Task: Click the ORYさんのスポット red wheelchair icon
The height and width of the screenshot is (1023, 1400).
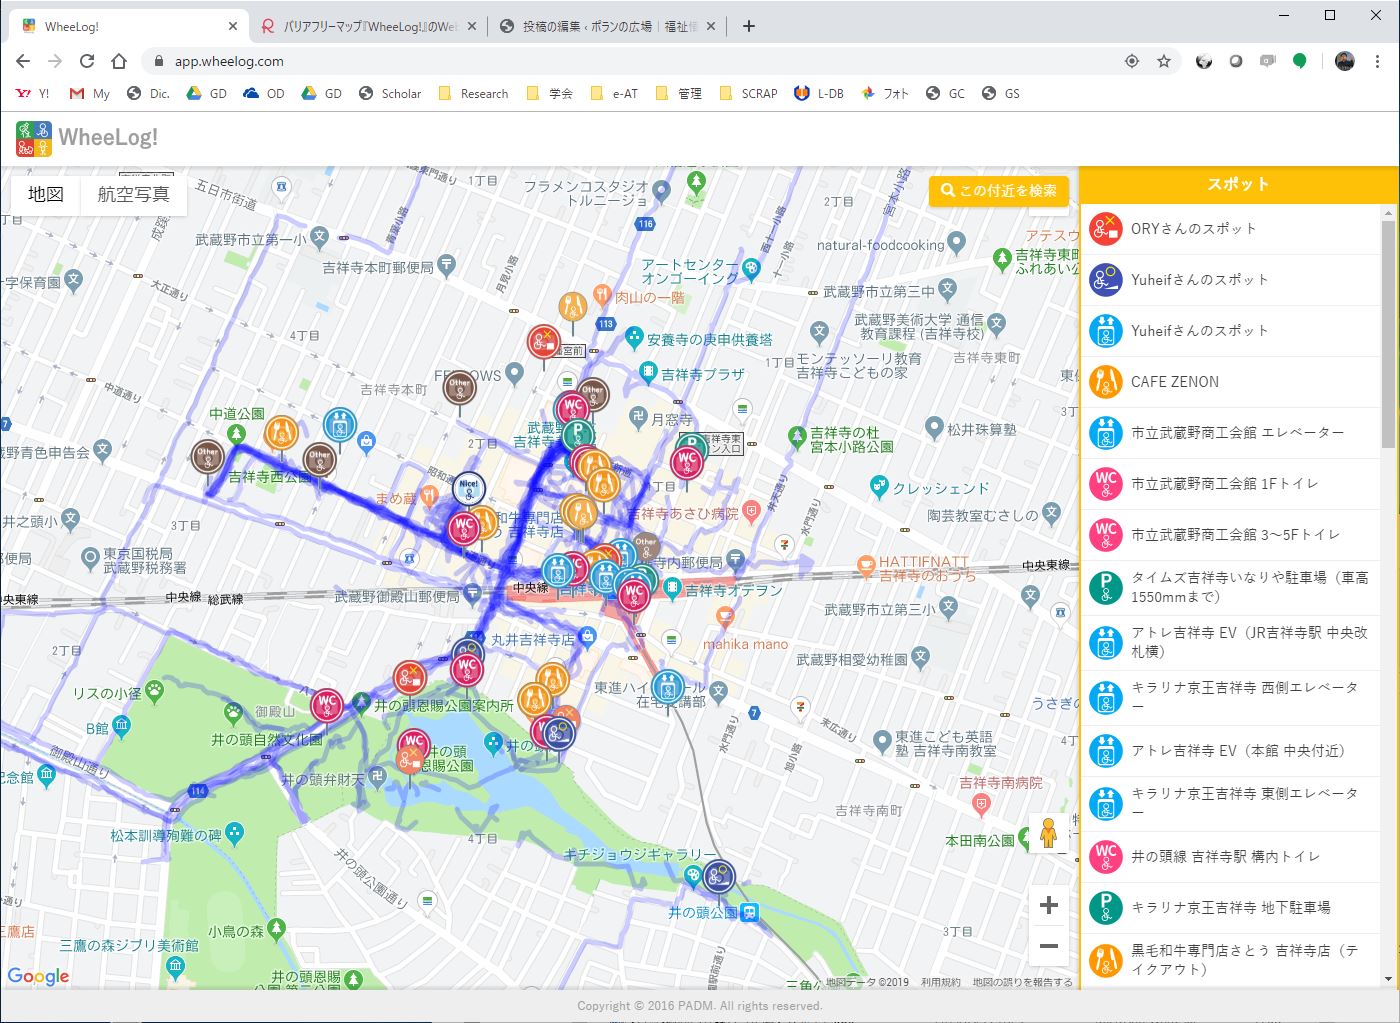Action: pyautogui.click(x=1105, y=229)
